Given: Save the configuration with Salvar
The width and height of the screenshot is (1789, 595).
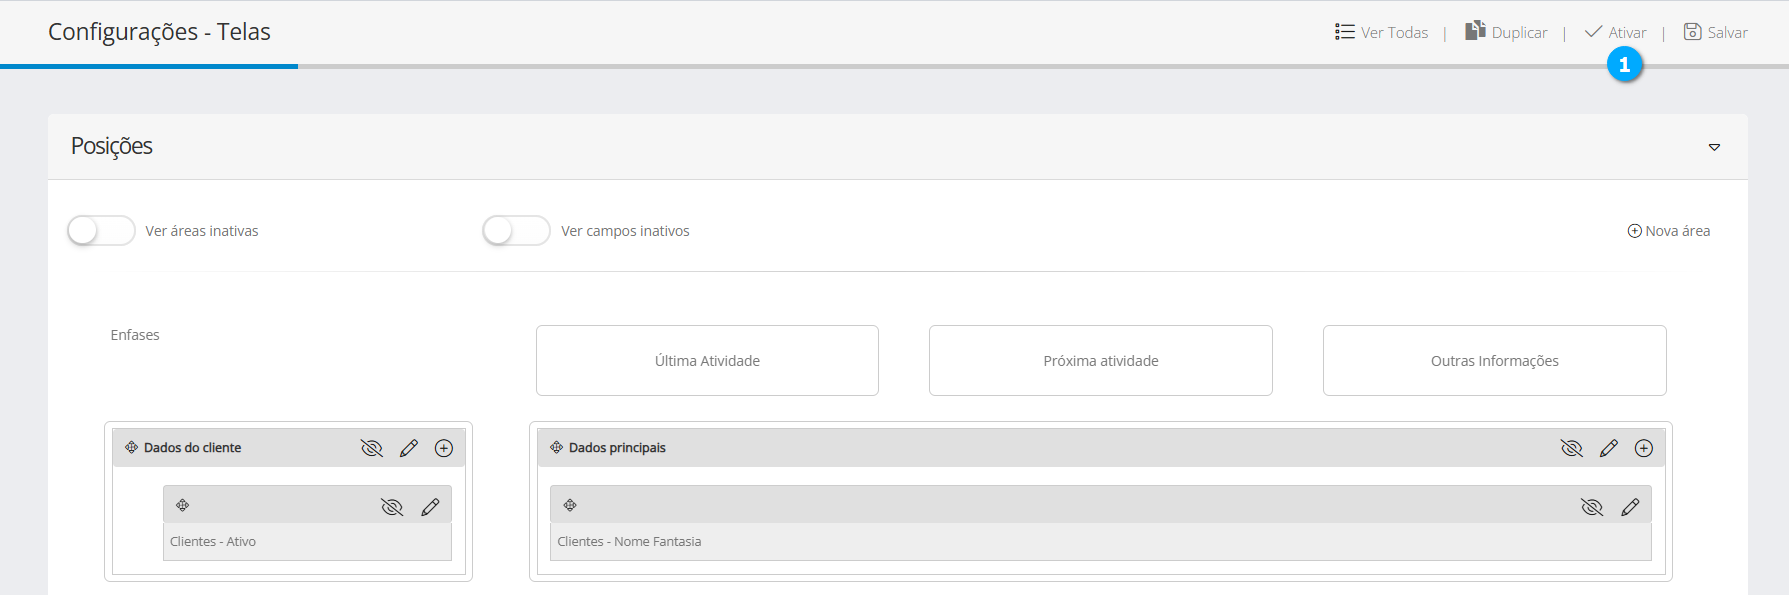Looking at the screenshot, I should pyautogui.click(x=1716, y=32).
